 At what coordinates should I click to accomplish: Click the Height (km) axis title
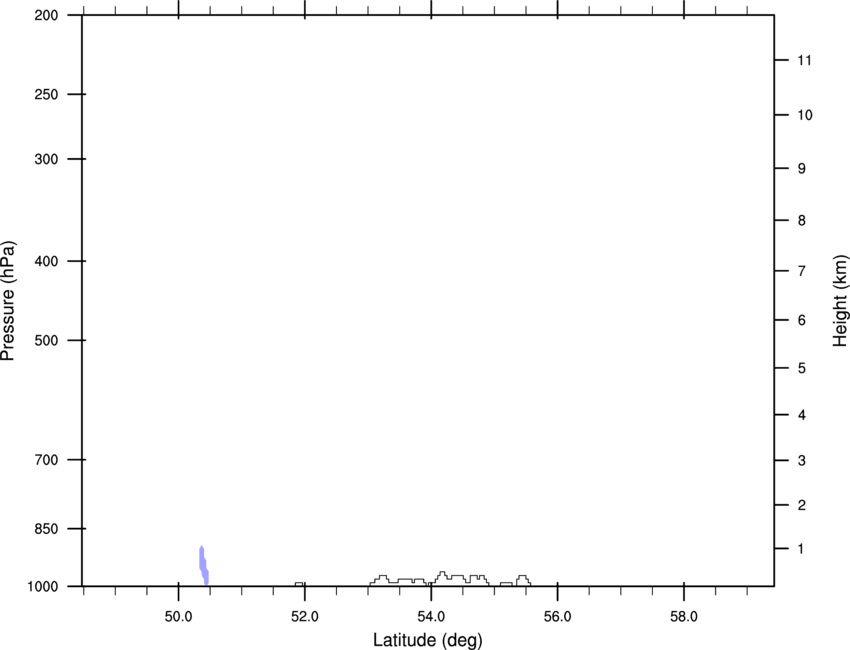[840, 300]
